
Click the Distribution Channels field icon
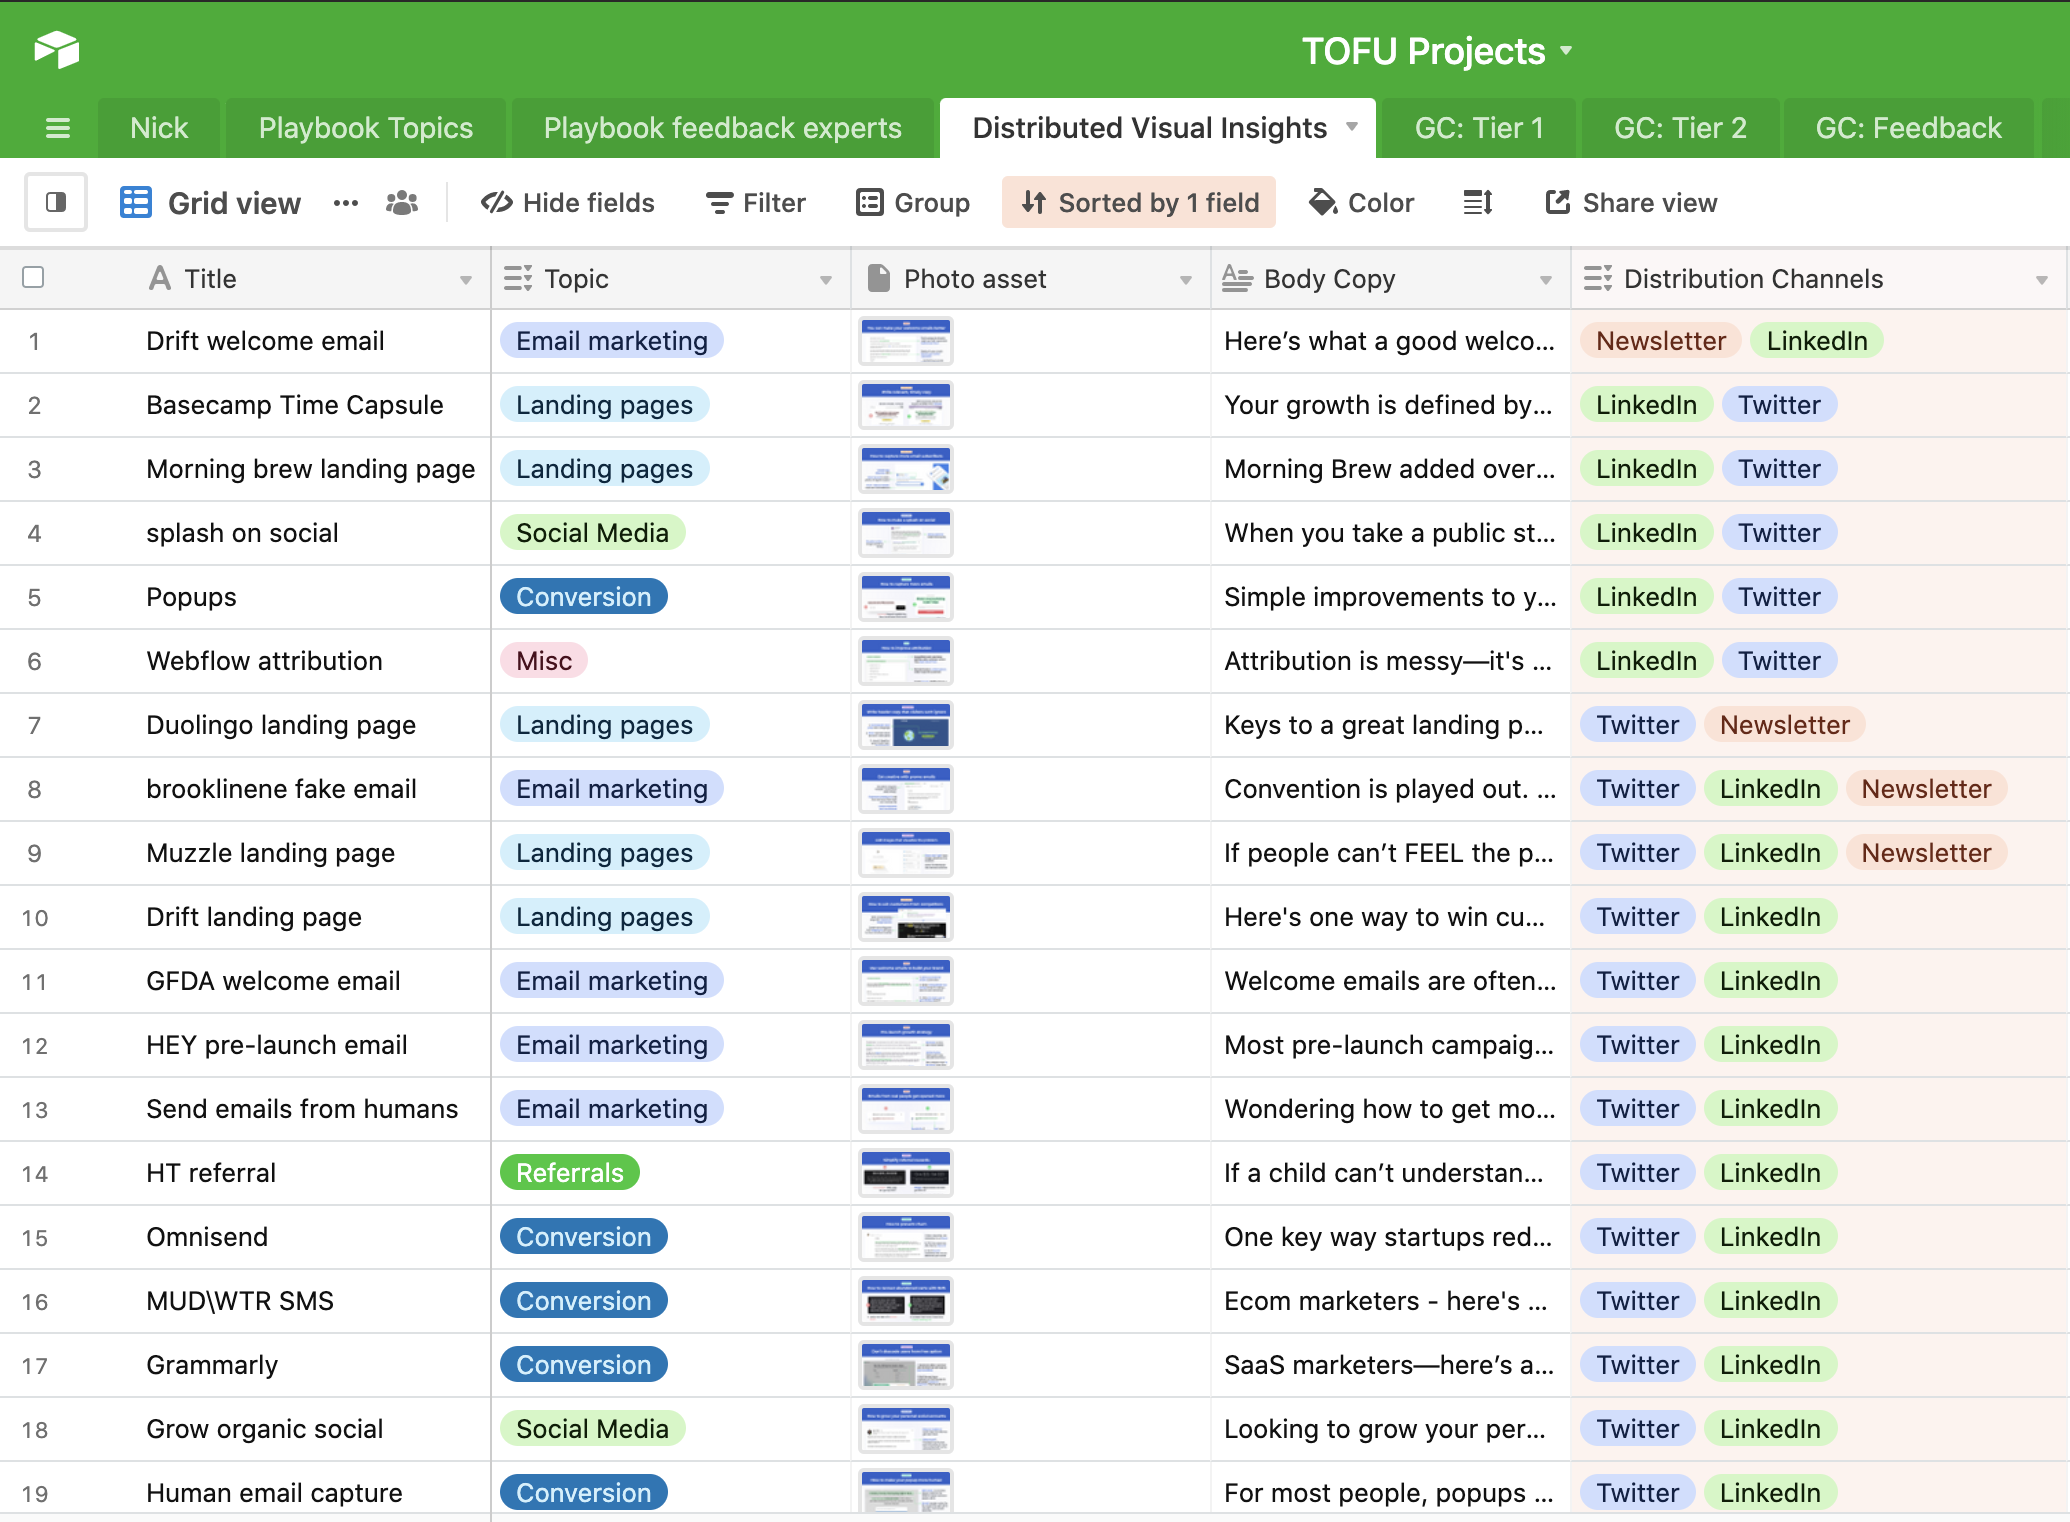(1598, 278)
